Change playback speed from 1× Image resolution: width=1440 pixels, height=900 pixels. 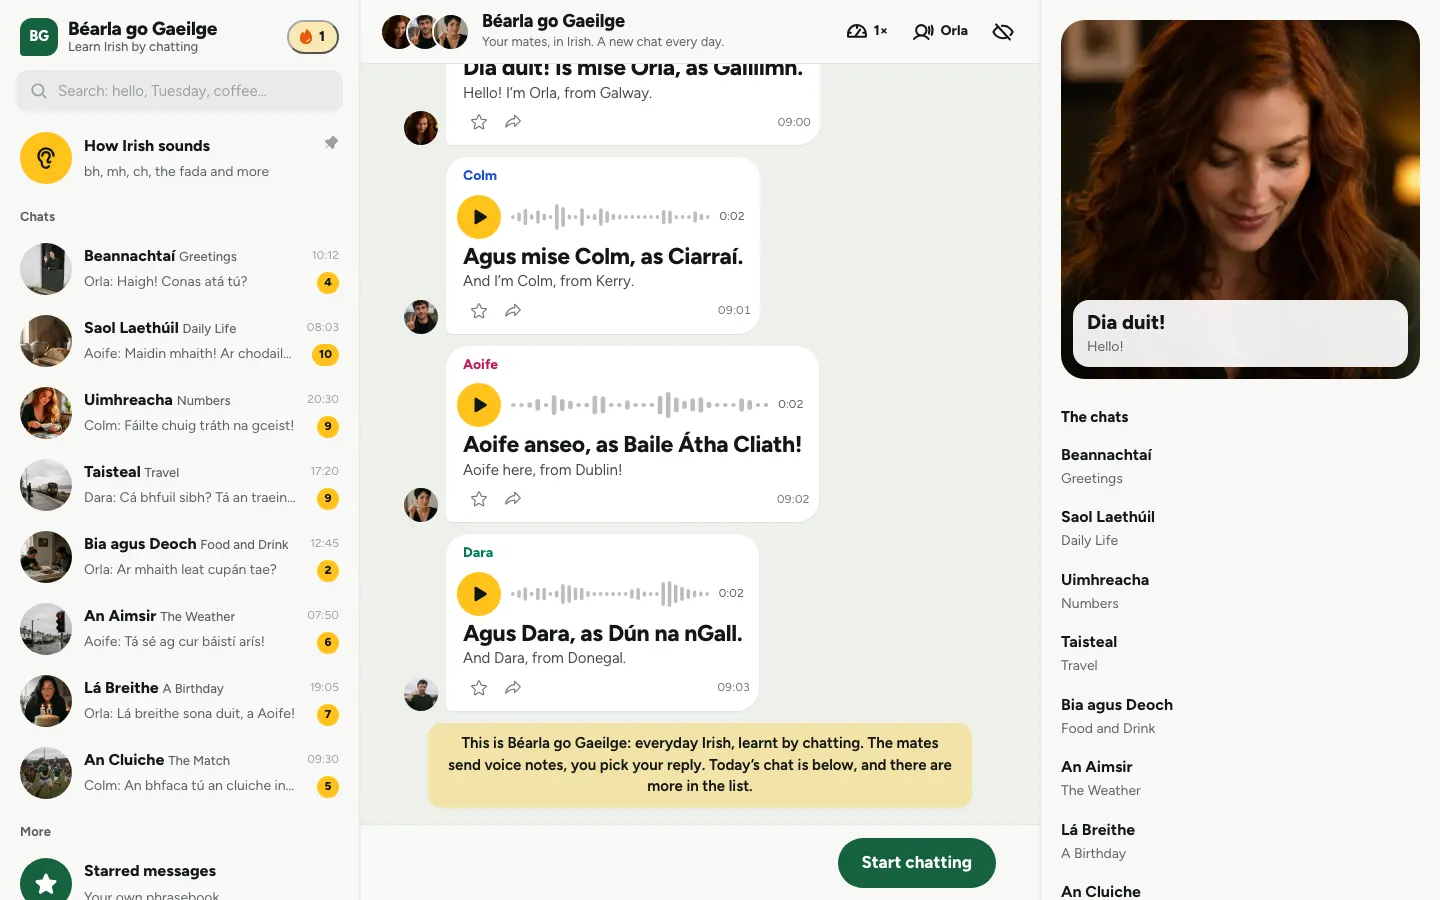(867, 31)
